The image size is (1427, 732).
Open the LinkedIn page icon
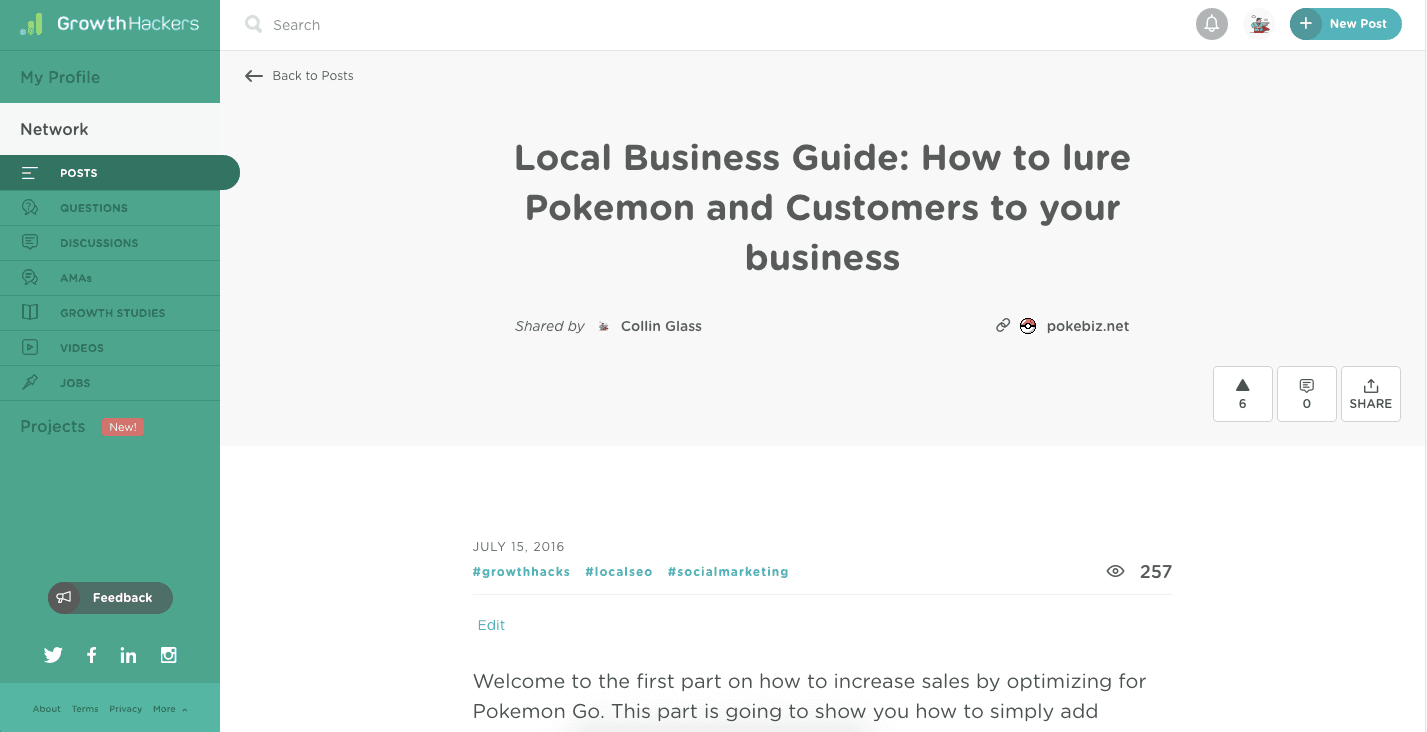128,655
